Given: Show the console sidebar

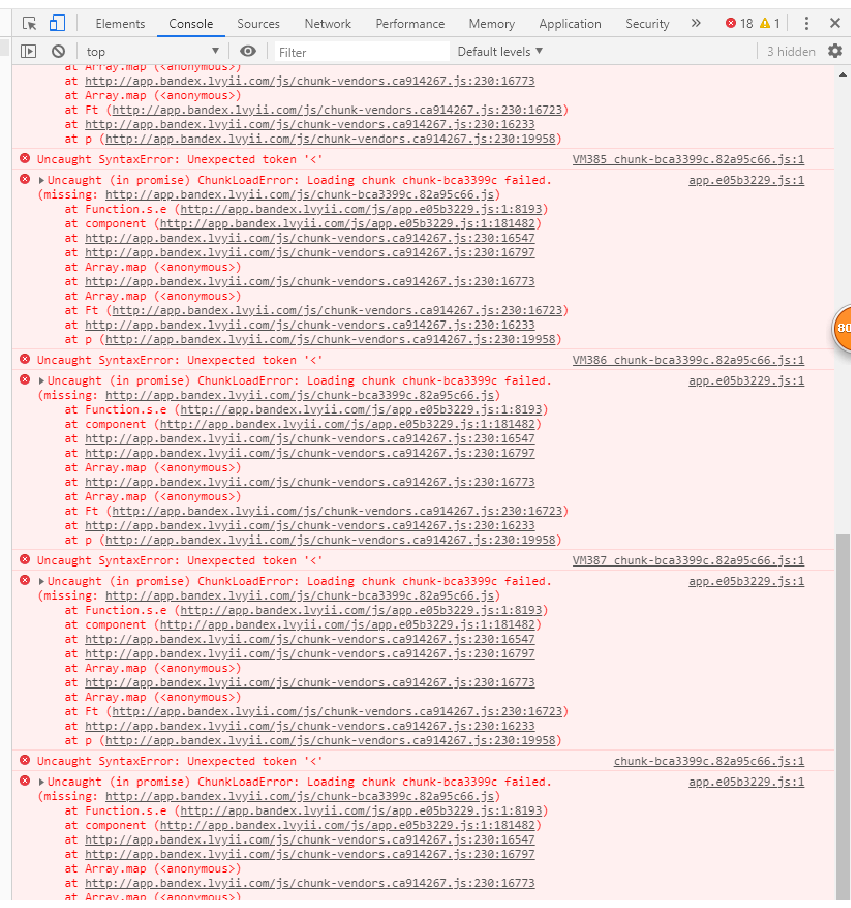Looking at the screenshot, I should click(28, 51).
